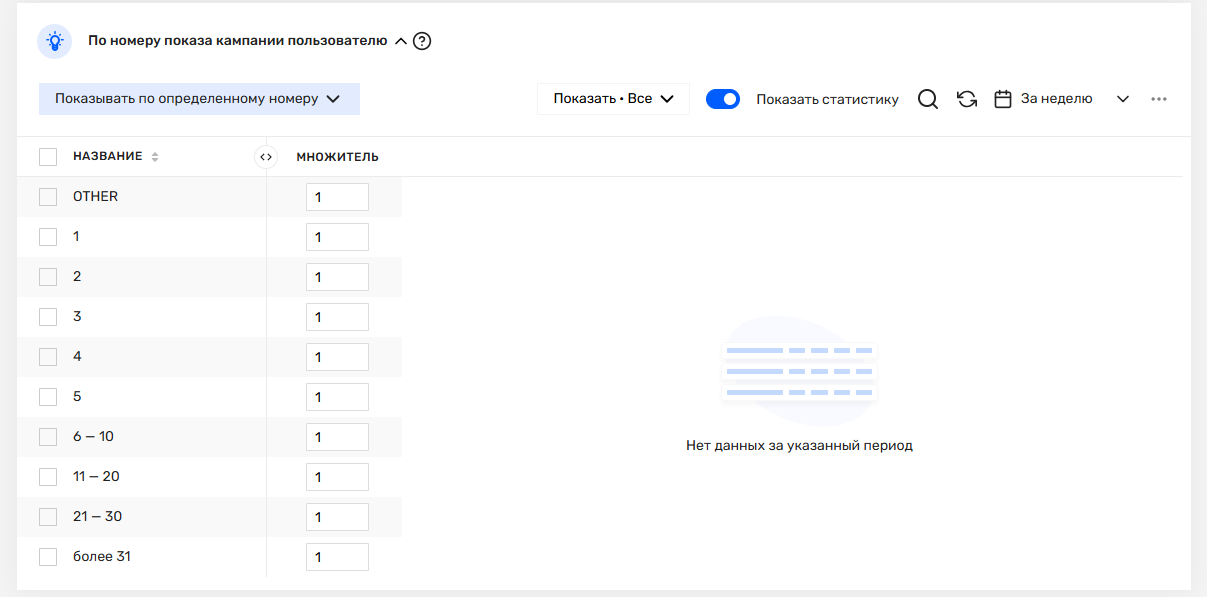Image resolution: width=1207 pixels, height=597 pixels.
Task: Toggle the Показать статистику switch
Action: click(x=723, y=99)
